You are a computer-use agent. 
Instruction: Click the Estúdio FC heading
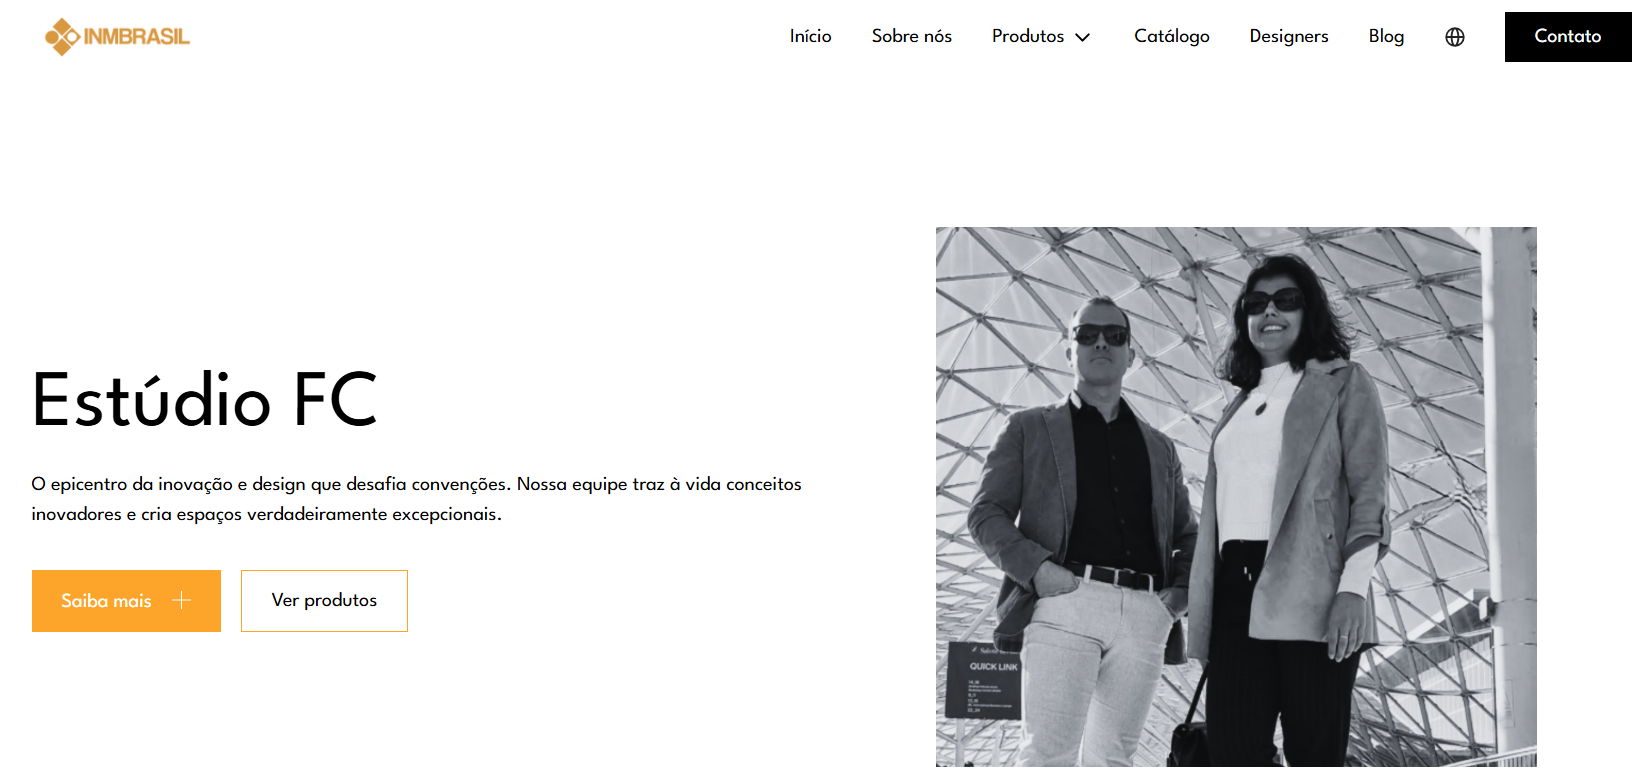point(205,400)
